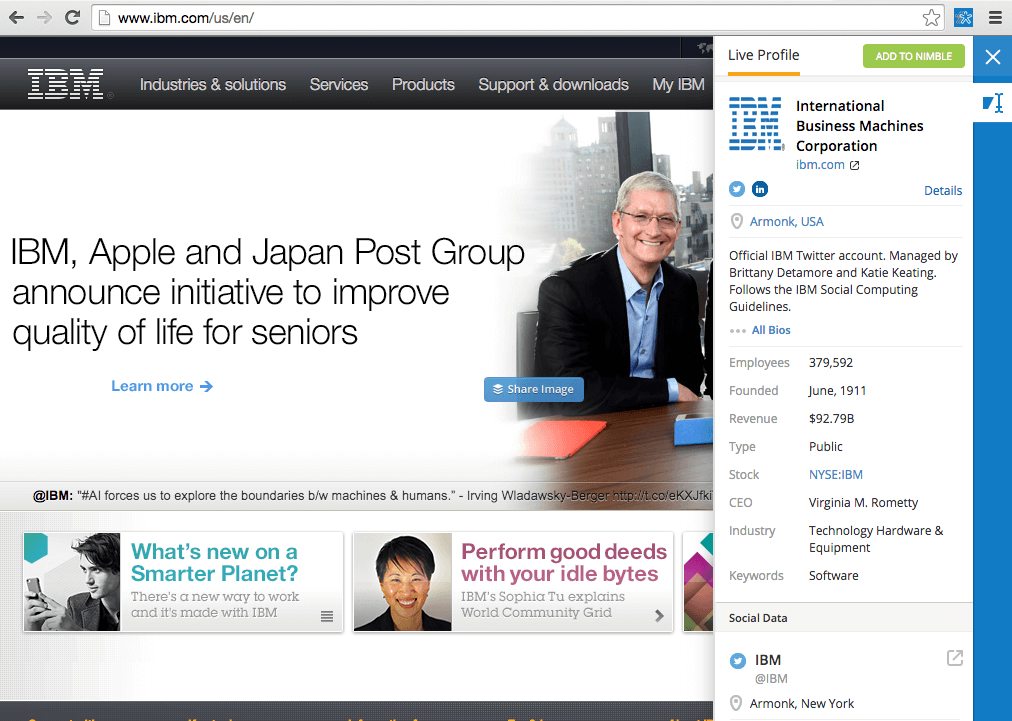This screenshot has height=721, width=1012.
Task: Click the ADD TO NIMBLE button
Action: click(913, 56)
